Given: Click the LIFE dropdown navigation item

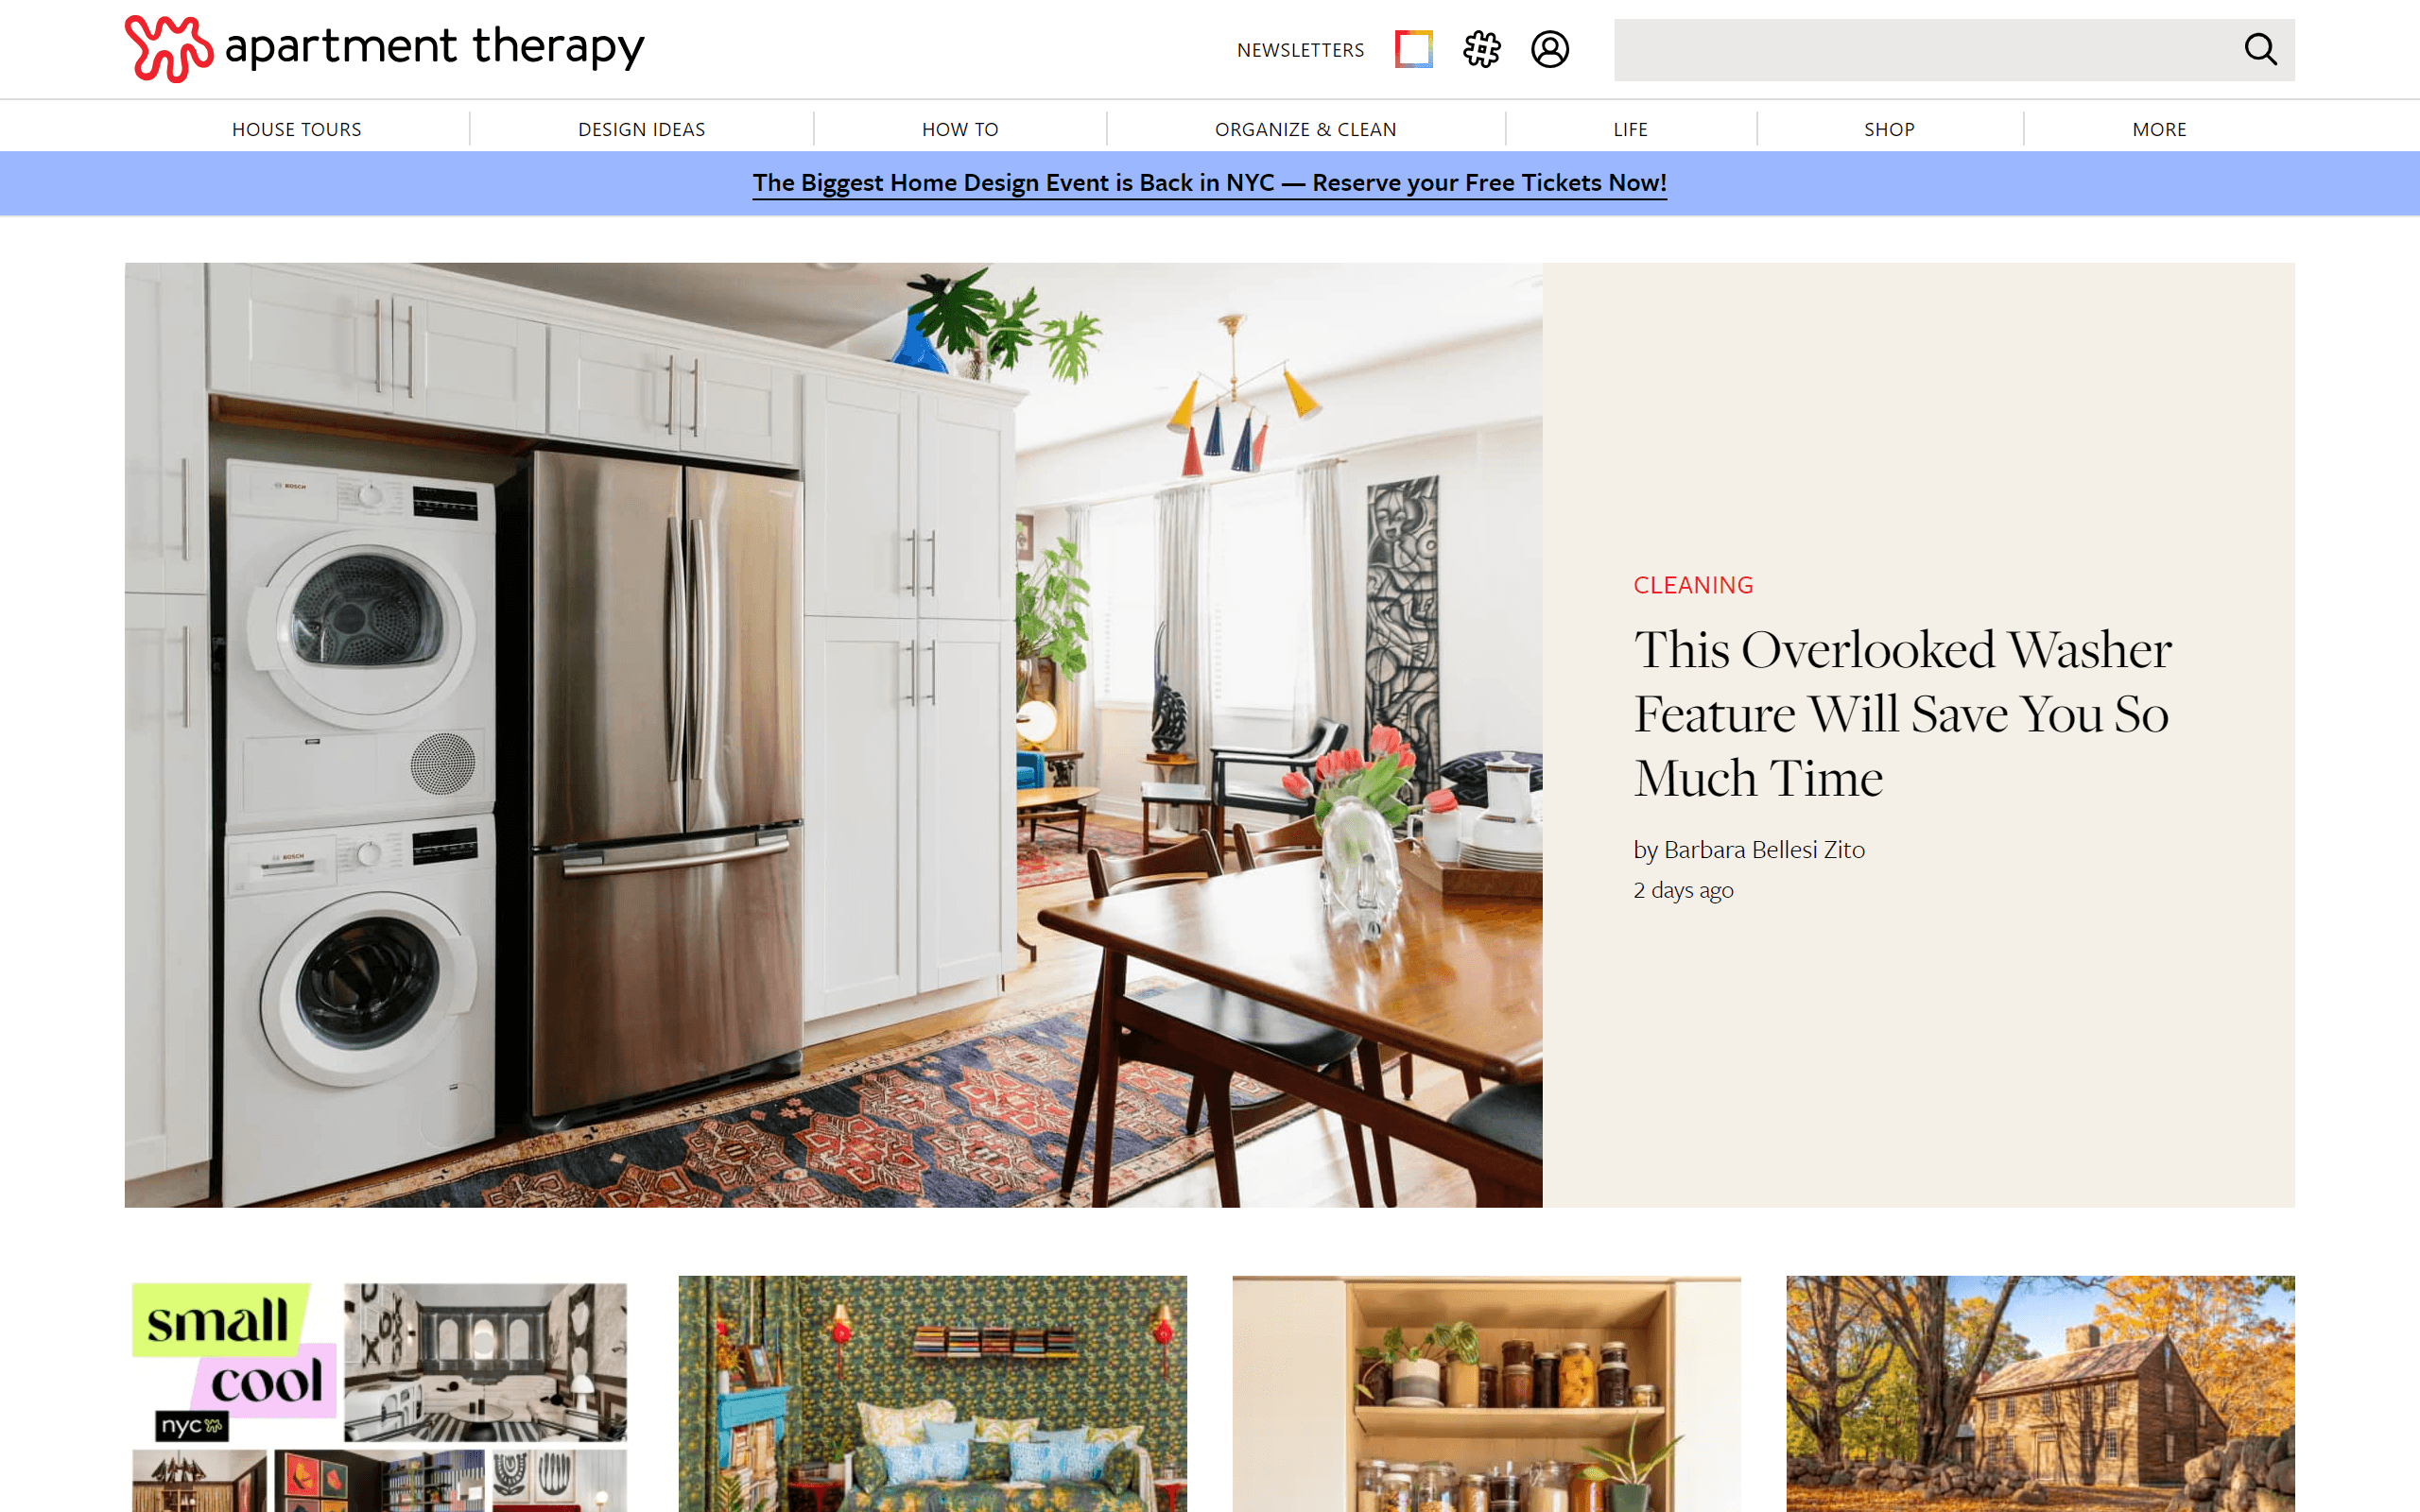Looking at the screenshot, I should point(1629,129).
